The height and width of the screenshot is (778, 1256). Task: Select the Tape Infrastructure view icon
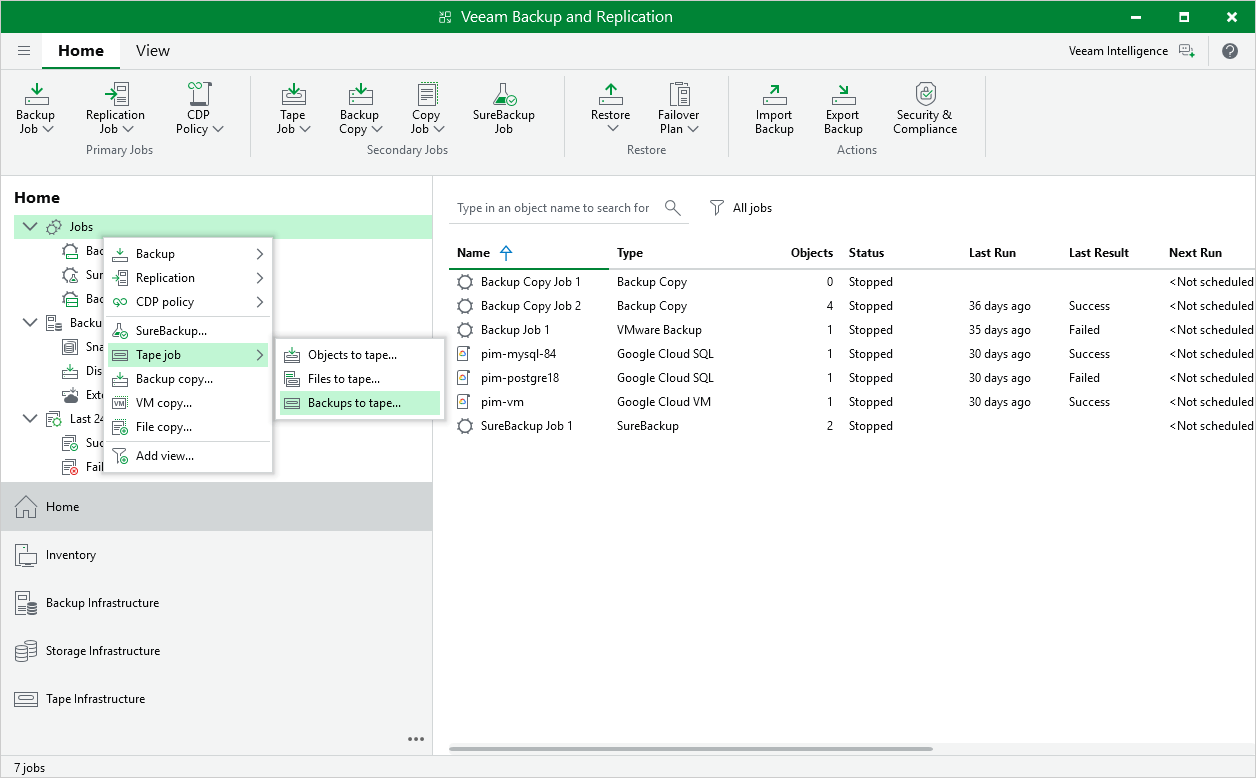[25, 698]
